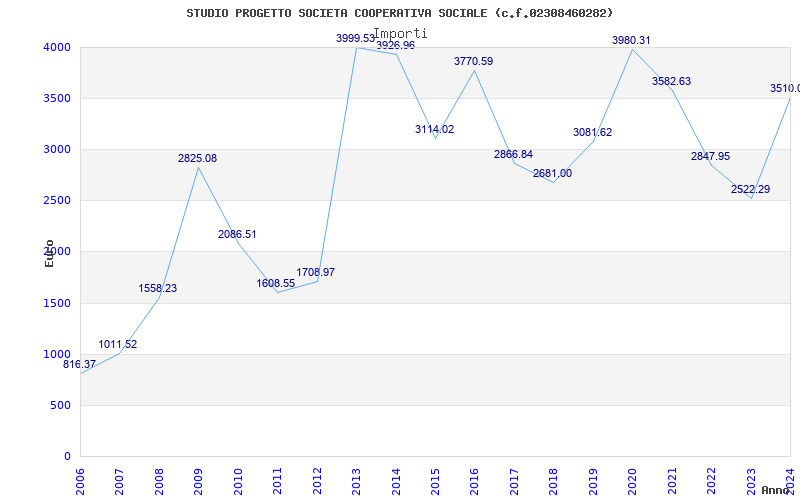Select the data label 1608.55
The width and height of the screenshot is (800, 500).
(276, 284)
